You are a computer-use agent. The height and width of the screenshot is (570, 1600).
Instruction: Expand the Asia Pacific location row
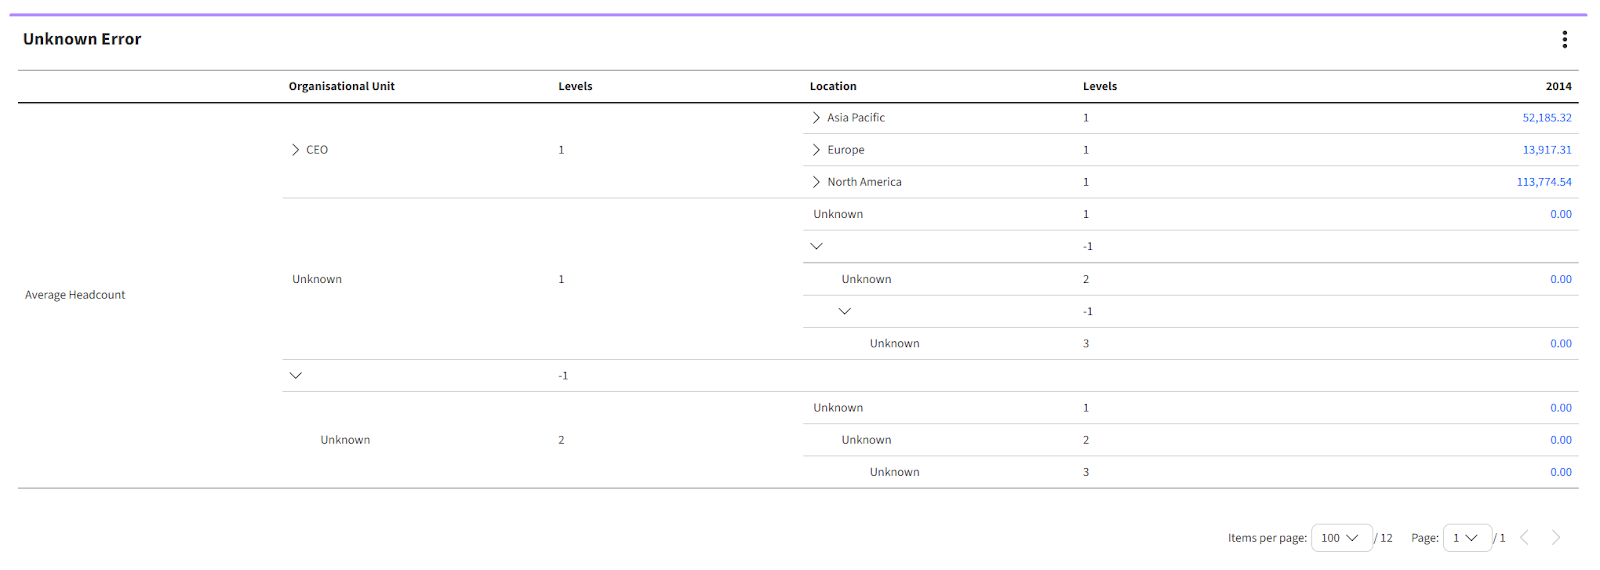coord(816,118)
